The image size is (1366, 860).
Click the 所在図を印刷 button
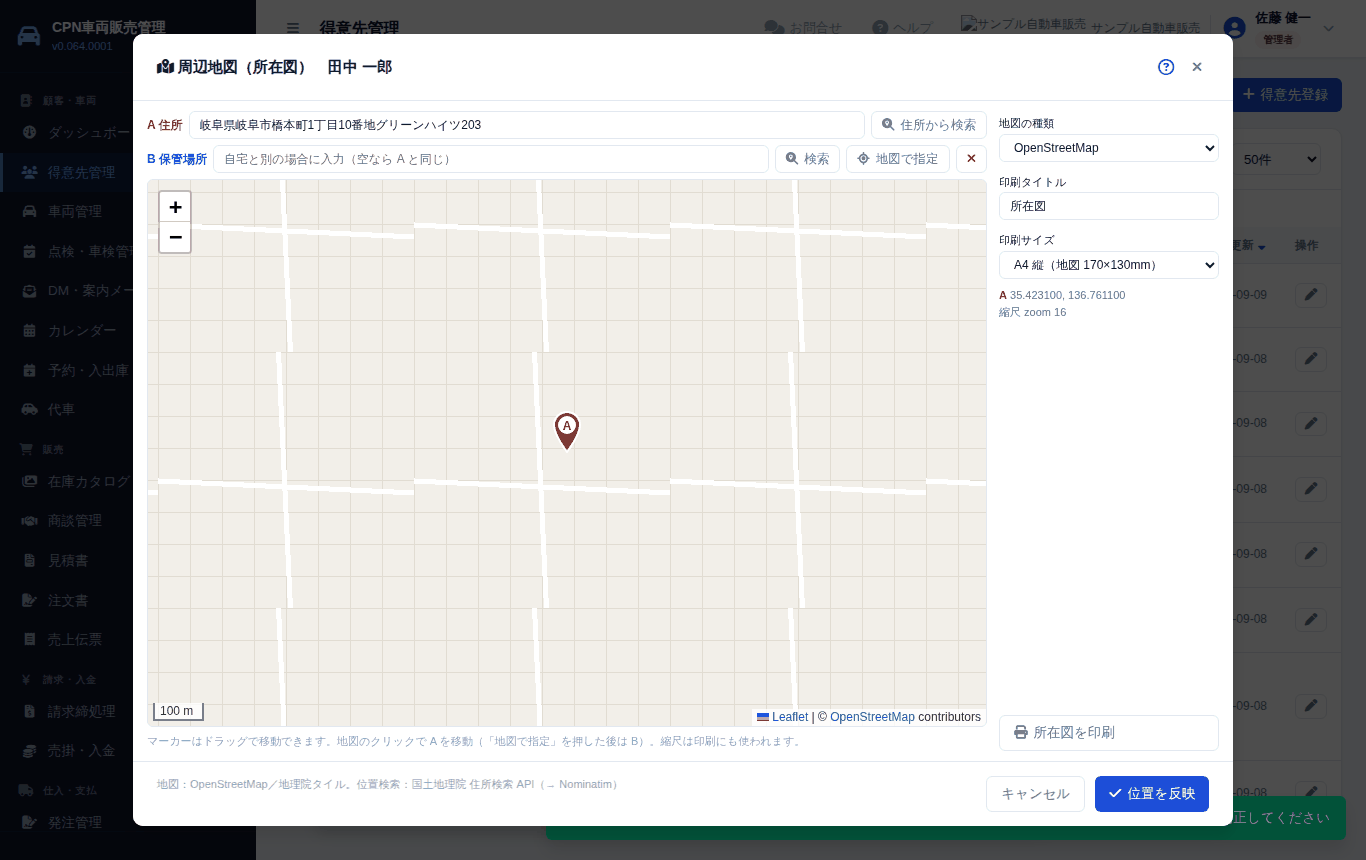(x=1109, y=733)
